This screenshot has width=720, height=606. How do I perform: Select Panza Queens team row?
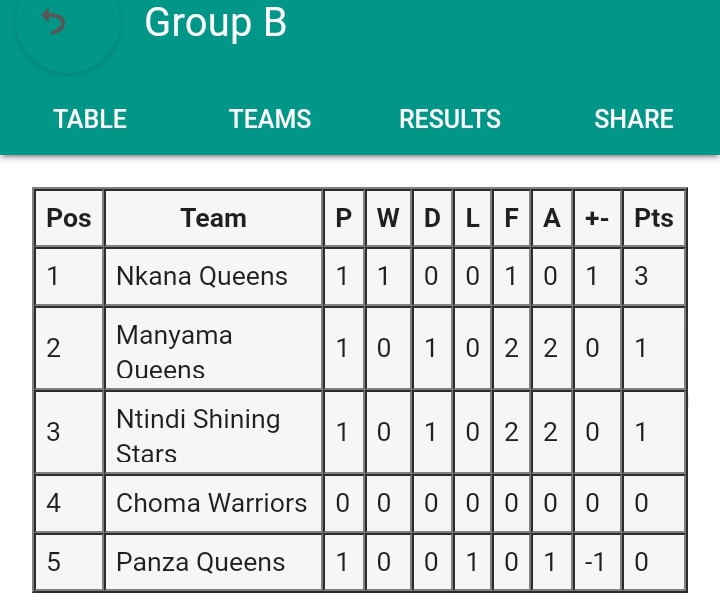[201, 562]
